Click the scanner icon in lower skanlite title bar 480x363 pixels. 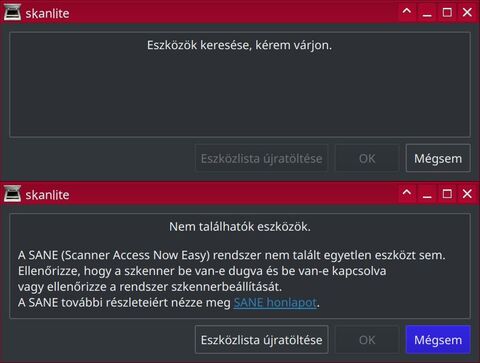pyautogui.click(x=12, y=194)
